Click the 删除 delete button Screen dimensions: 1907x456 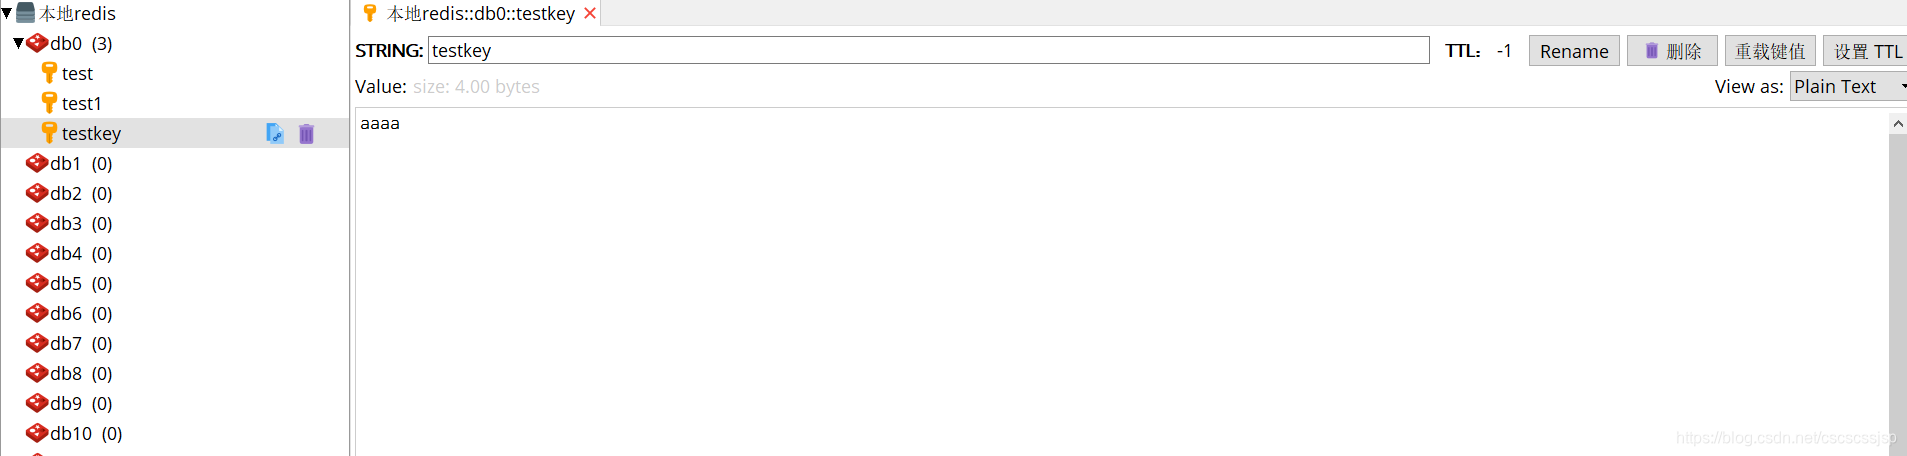point(1672,51)
